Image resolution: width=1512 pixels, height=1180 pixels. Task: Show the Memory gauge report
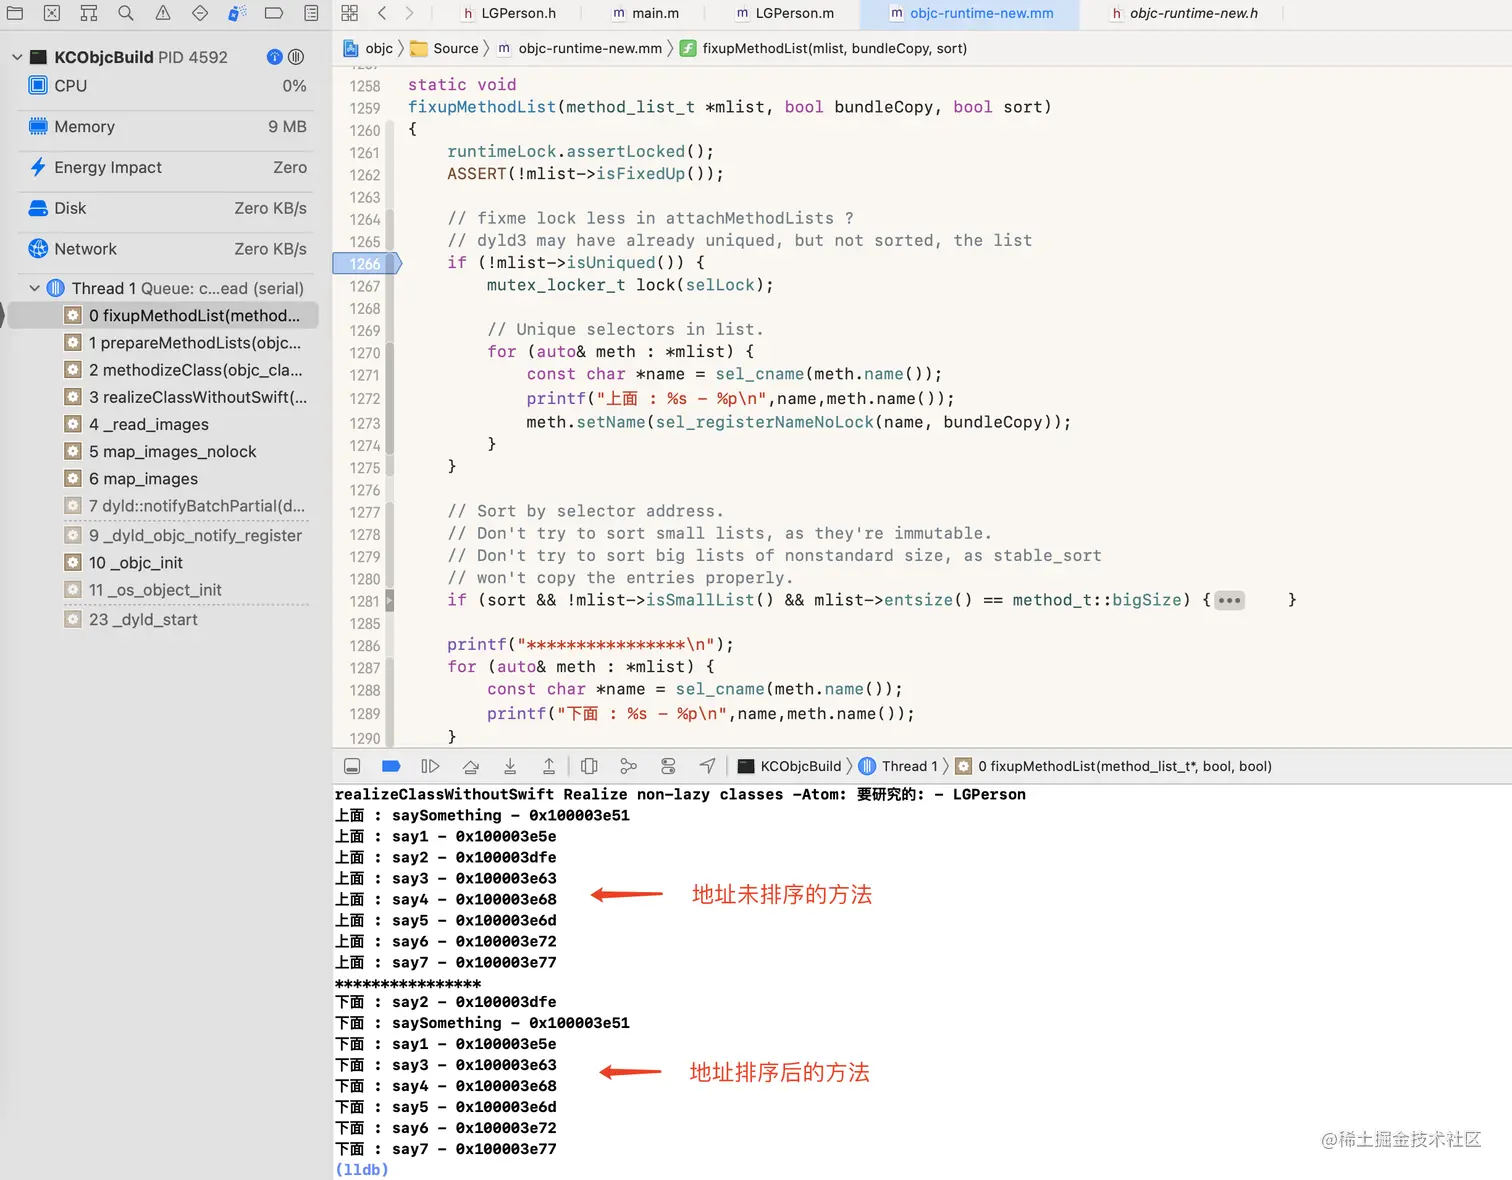(x=166, y=127)
